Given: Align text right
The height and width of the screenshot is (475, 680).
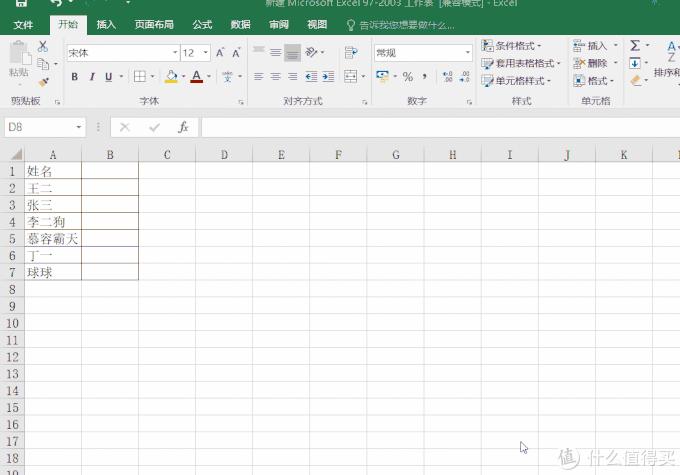Looking at the screenshot, I should coord(293,77).
